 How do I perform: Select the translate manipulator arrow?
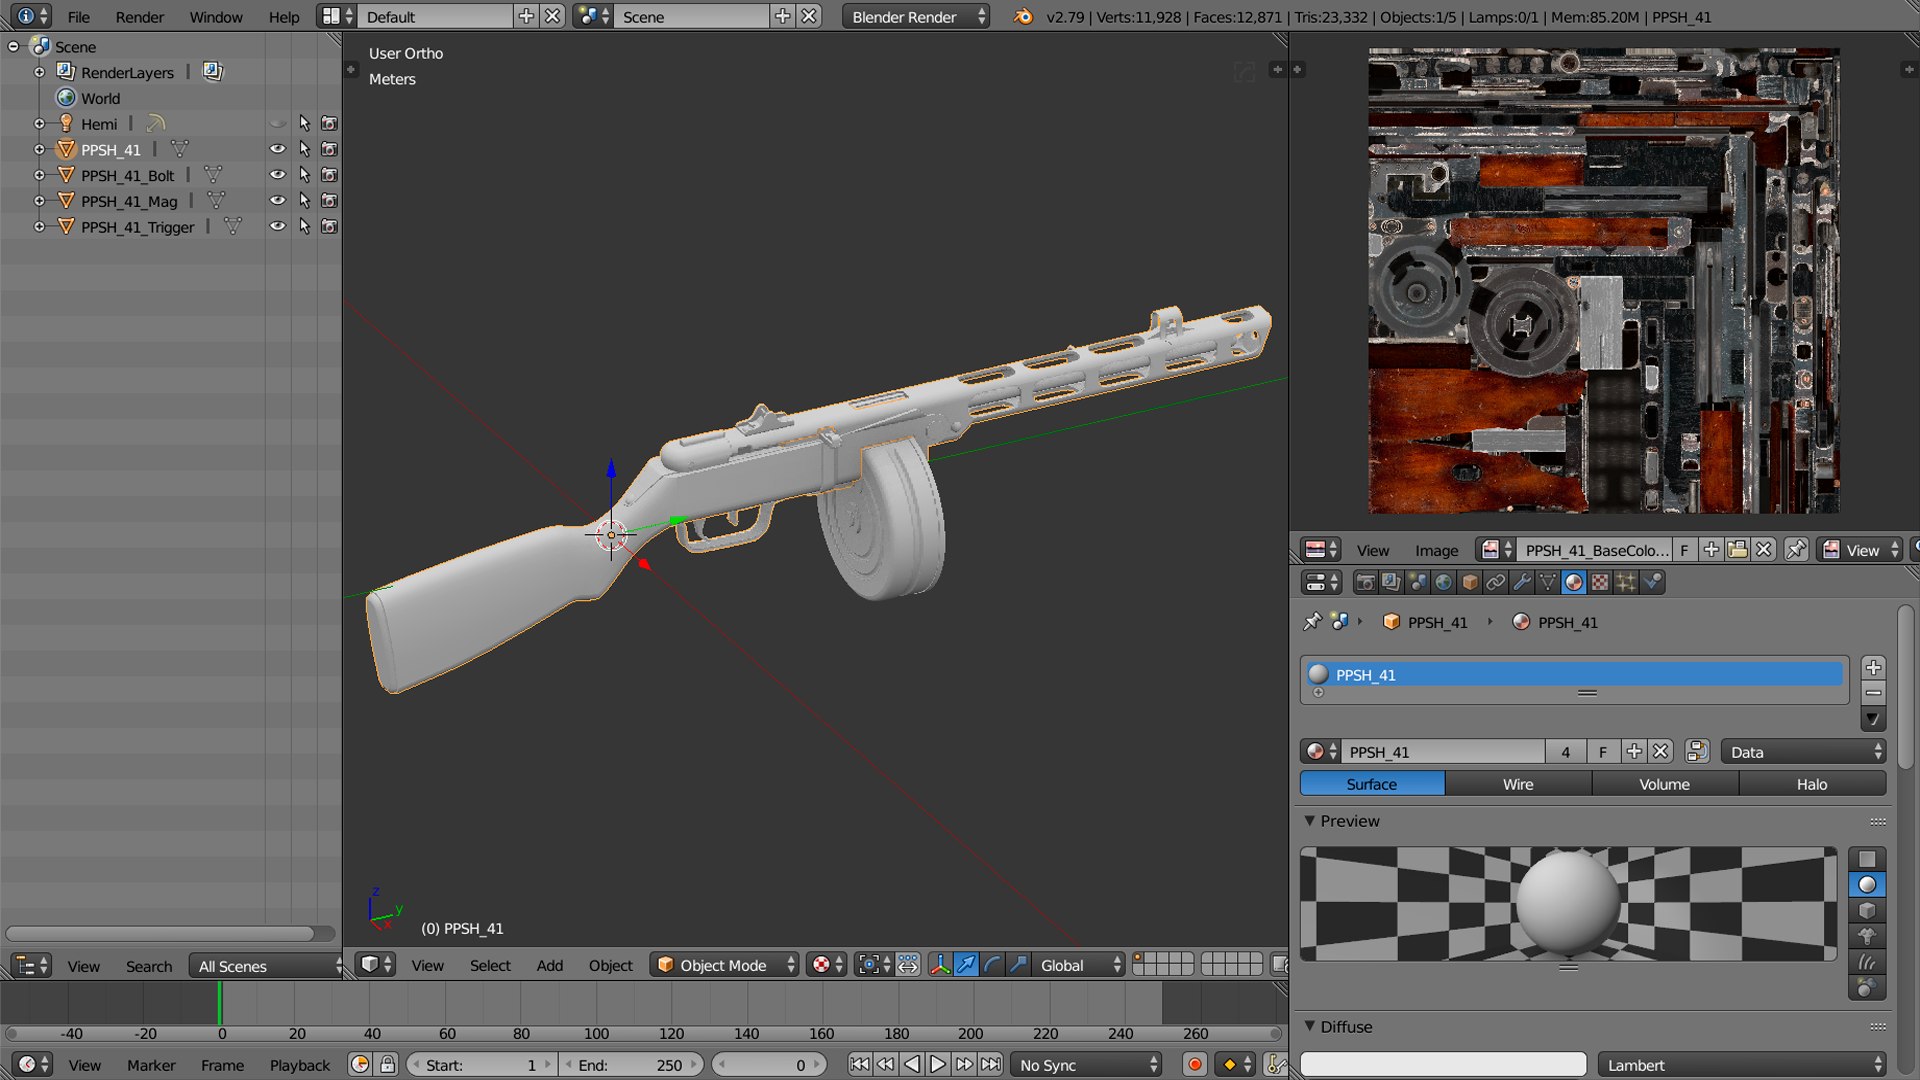tap(966, 965)
